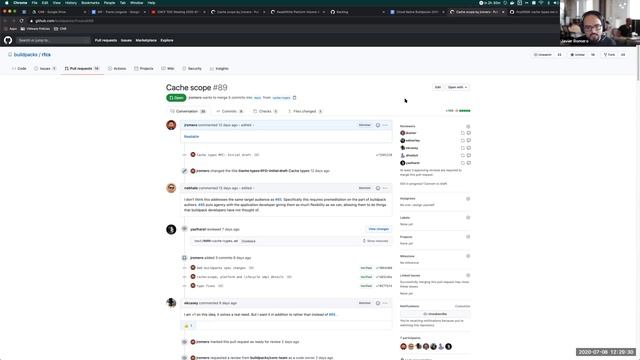The width and height of the screenshot is (640, 360).
Task: Switch to the Code repository tab
Action: pos(19,69)
